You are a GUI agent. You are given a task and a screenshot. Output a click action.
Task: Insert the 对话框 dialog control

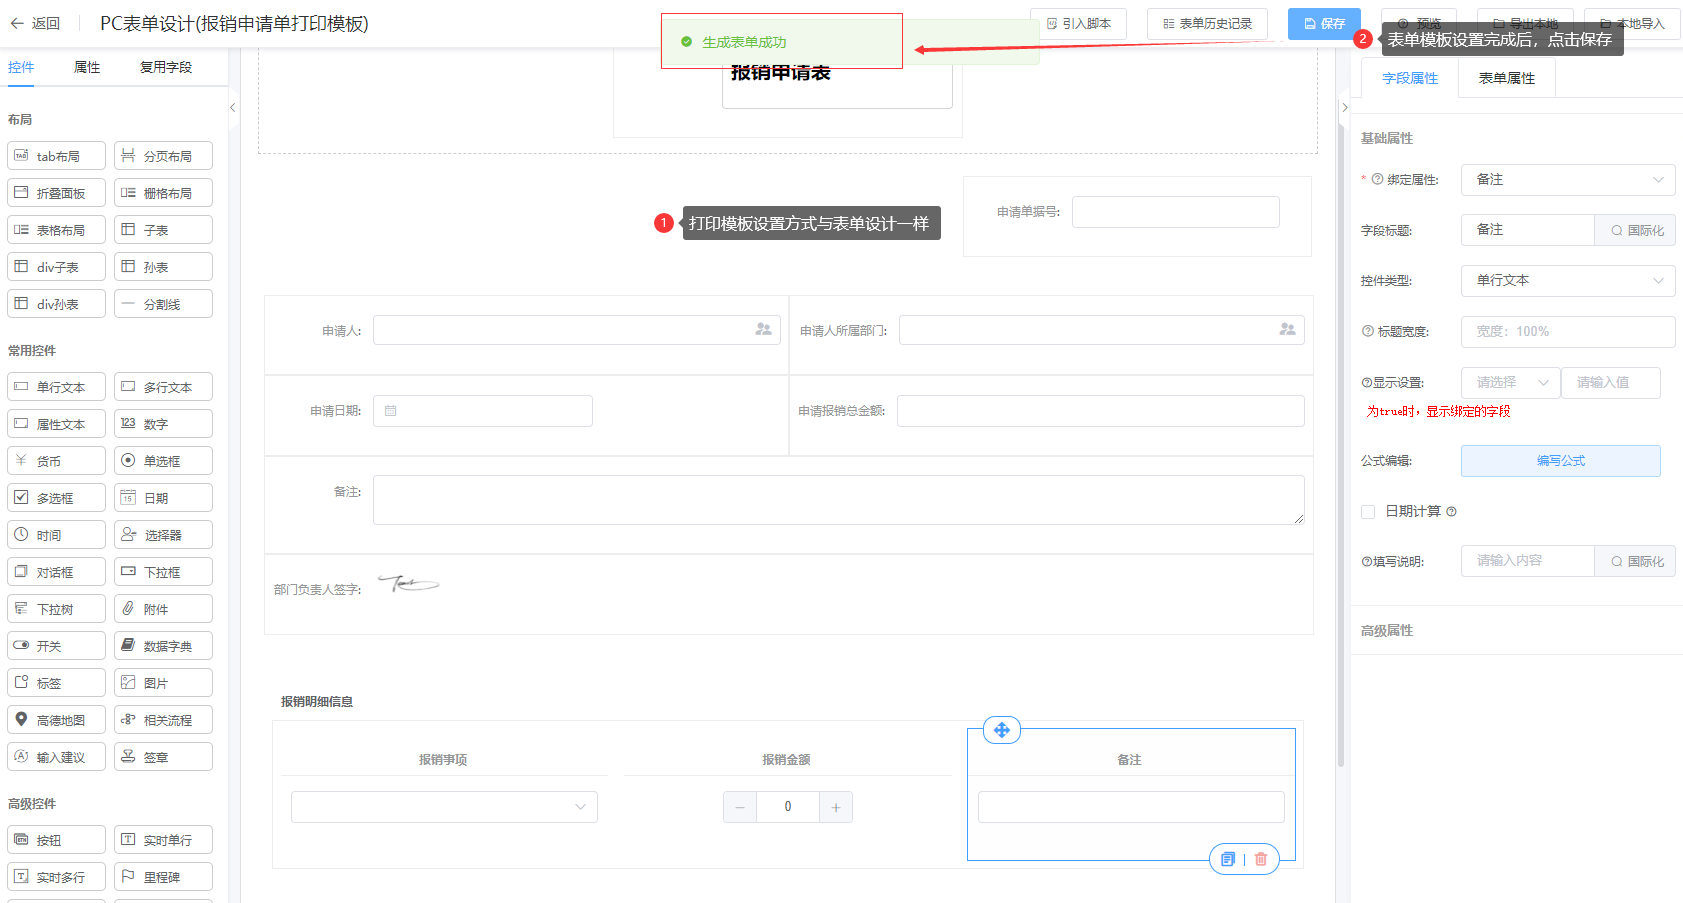pyautogui.click(x=56, y=572)
